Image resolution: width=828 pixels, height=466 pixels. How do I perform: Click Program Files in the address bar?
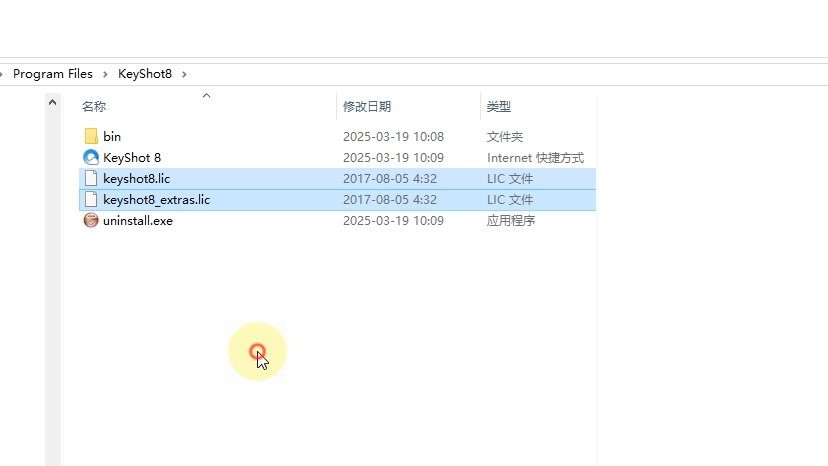pos(53,74)
